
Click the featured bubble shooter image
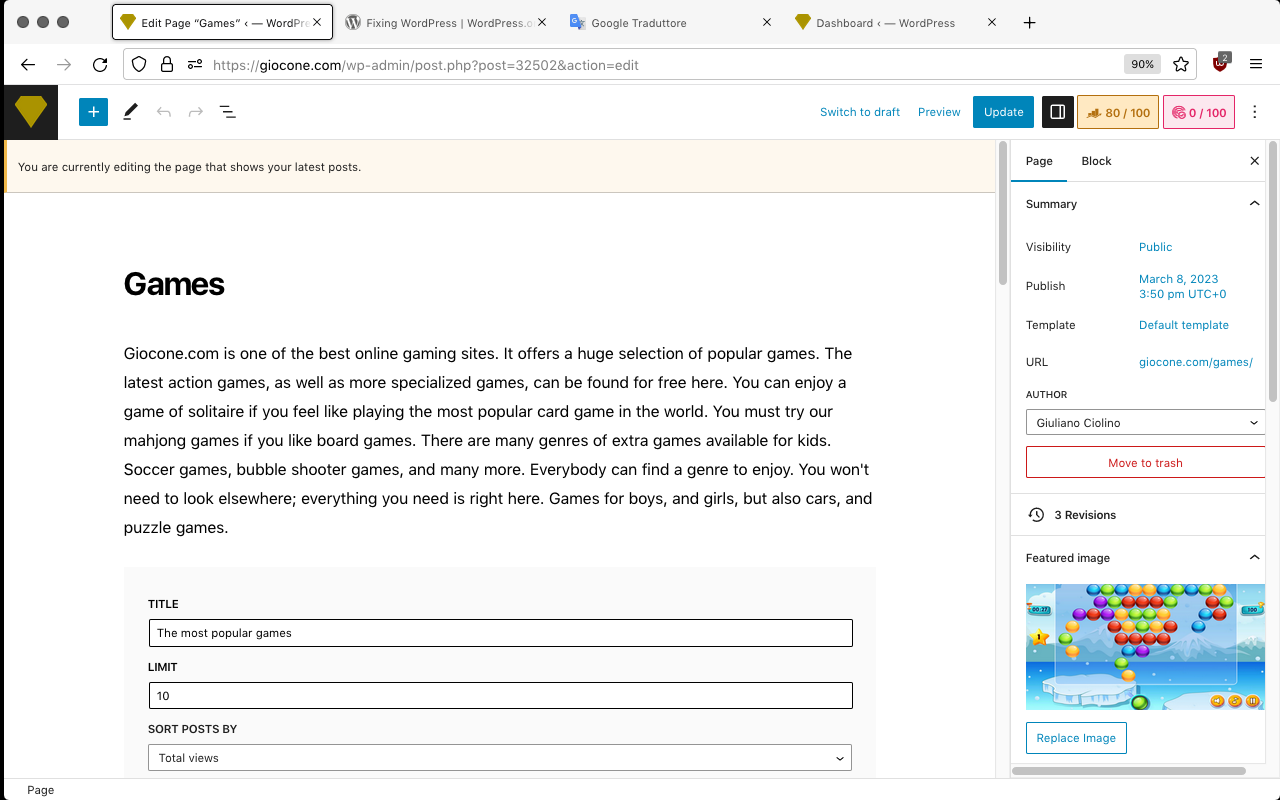(1146, 647)
